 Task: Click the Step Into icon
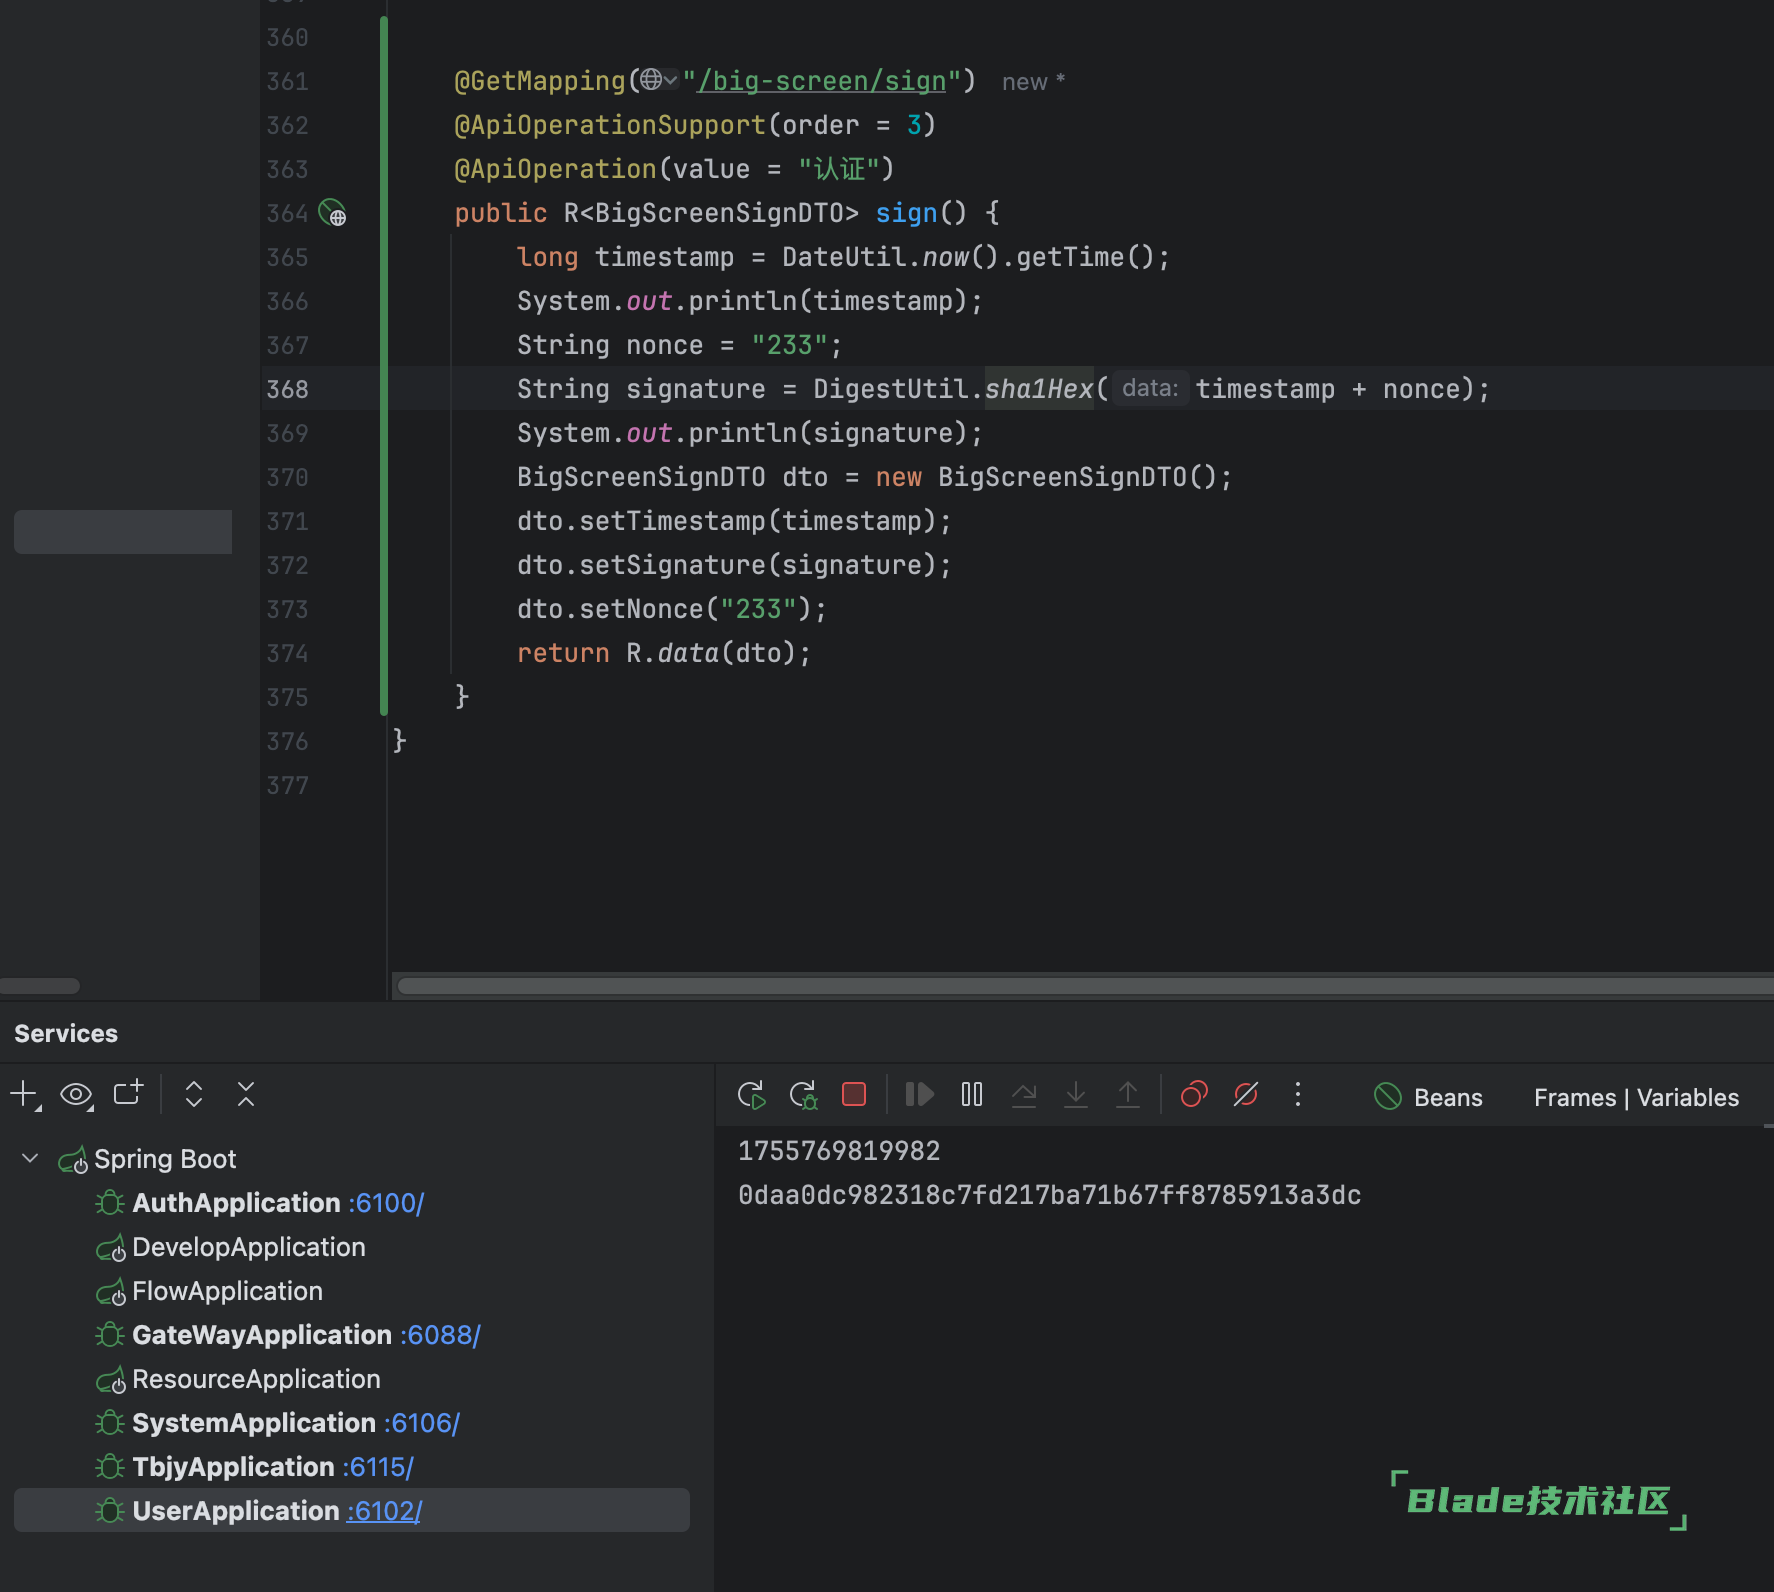coord(1076,1095)
